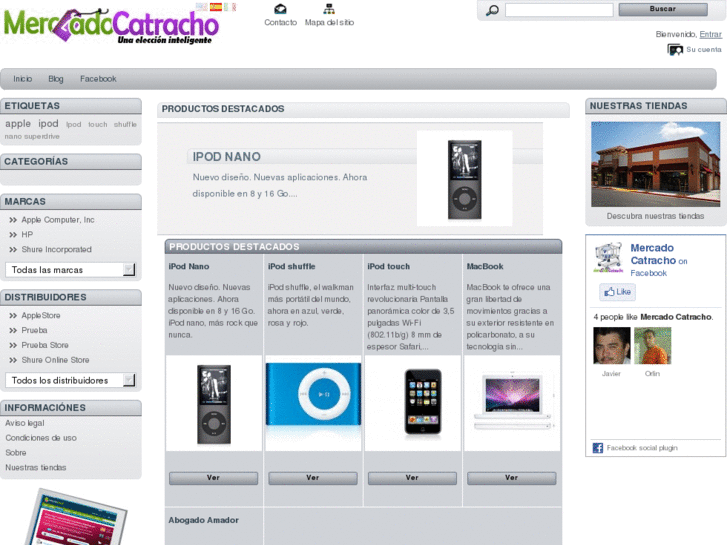Click Ver button under iPod shuffle
The height and width of the screenshot is (545, 727).
[x=313, y=478]
